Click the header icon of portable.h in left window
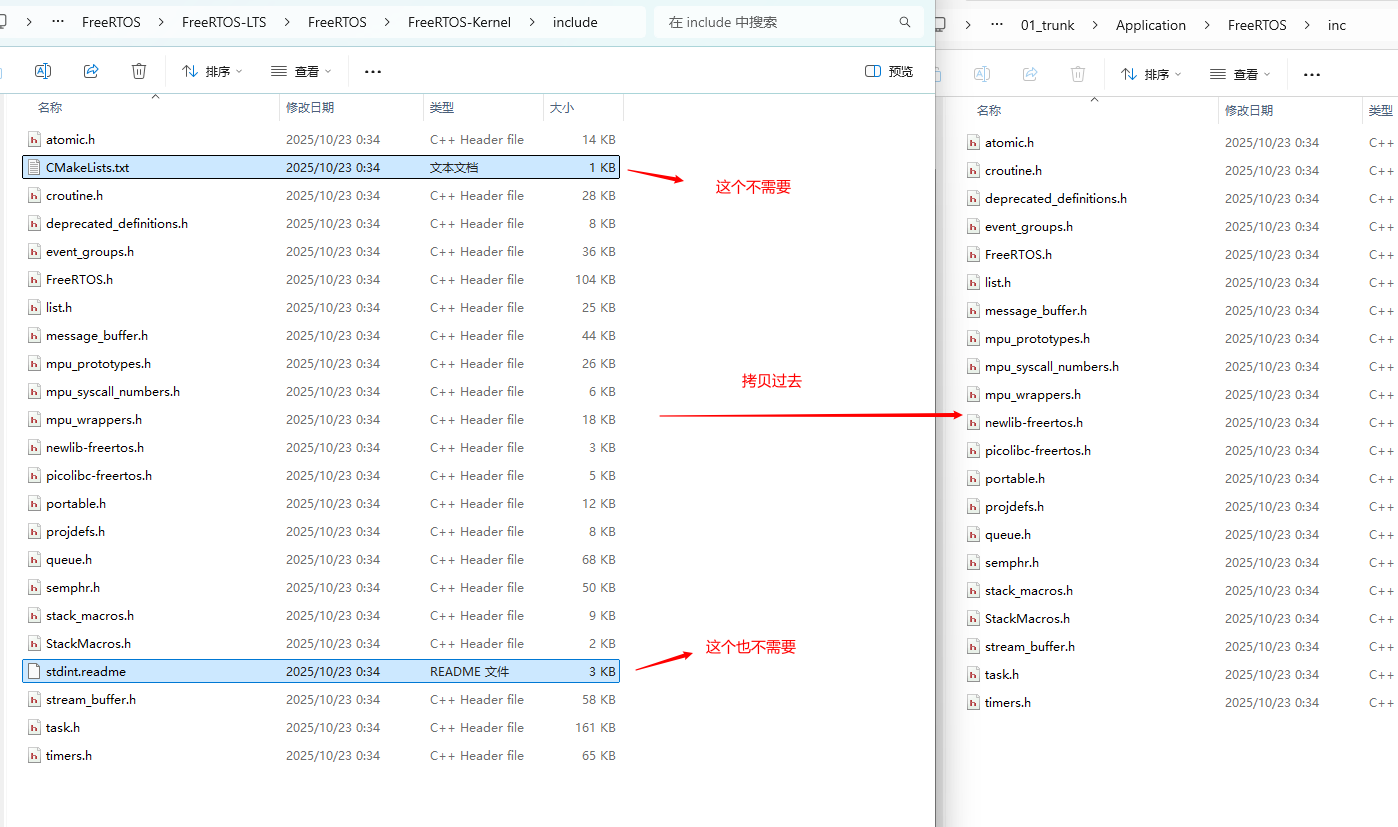 (x=34, y=503)
